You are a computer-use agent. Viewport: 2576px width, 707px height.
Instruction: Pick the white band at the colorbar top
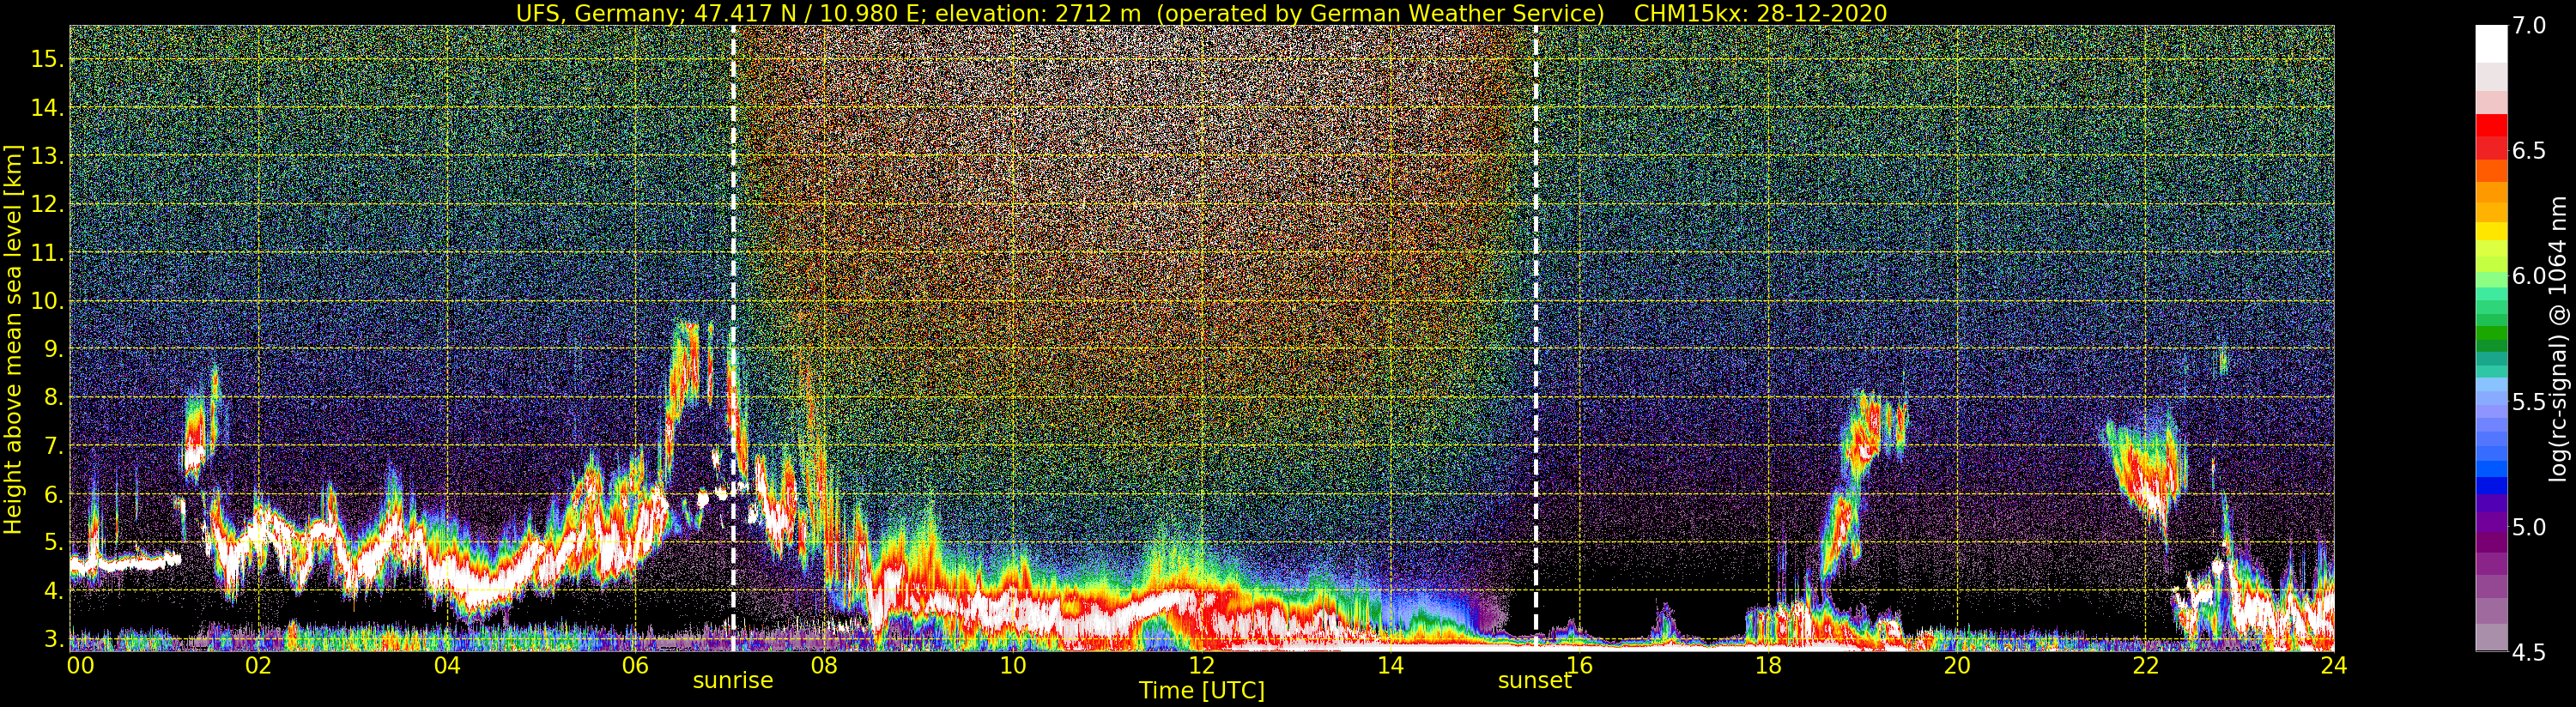(2491, 44)
